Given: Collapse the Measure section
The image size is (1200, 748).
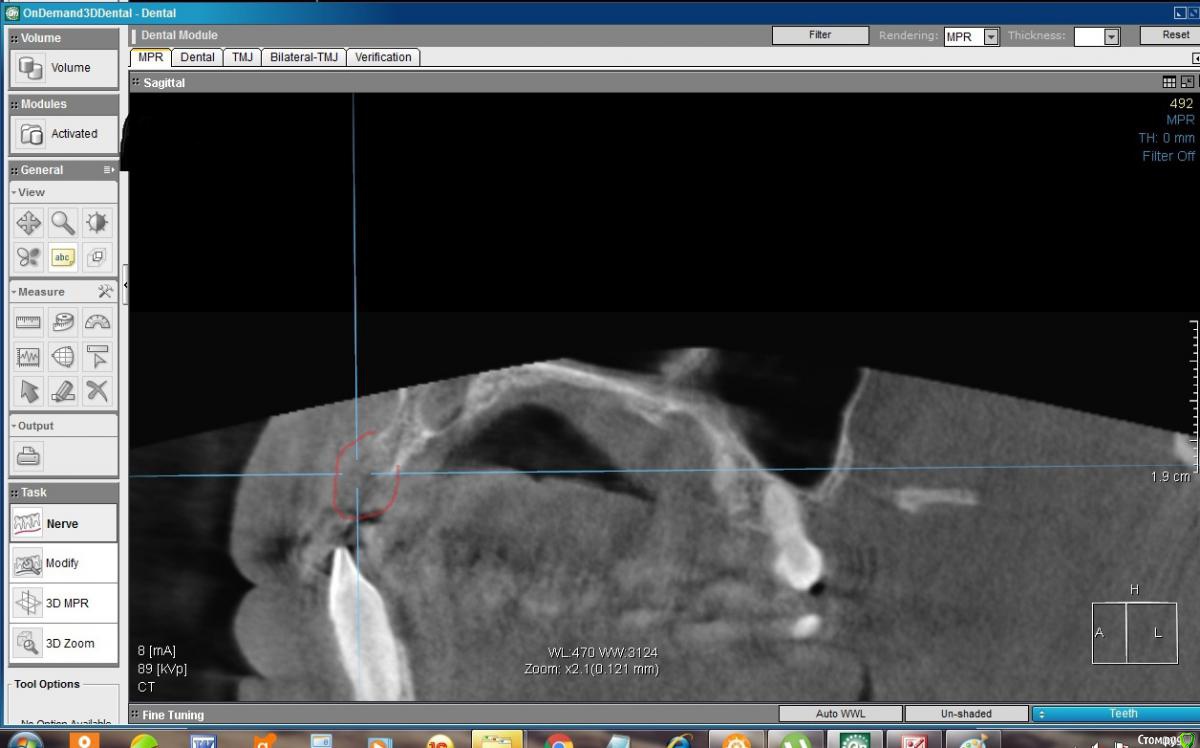Looking at the screenshot, I should pyautogui.click(x=14, y=292).
